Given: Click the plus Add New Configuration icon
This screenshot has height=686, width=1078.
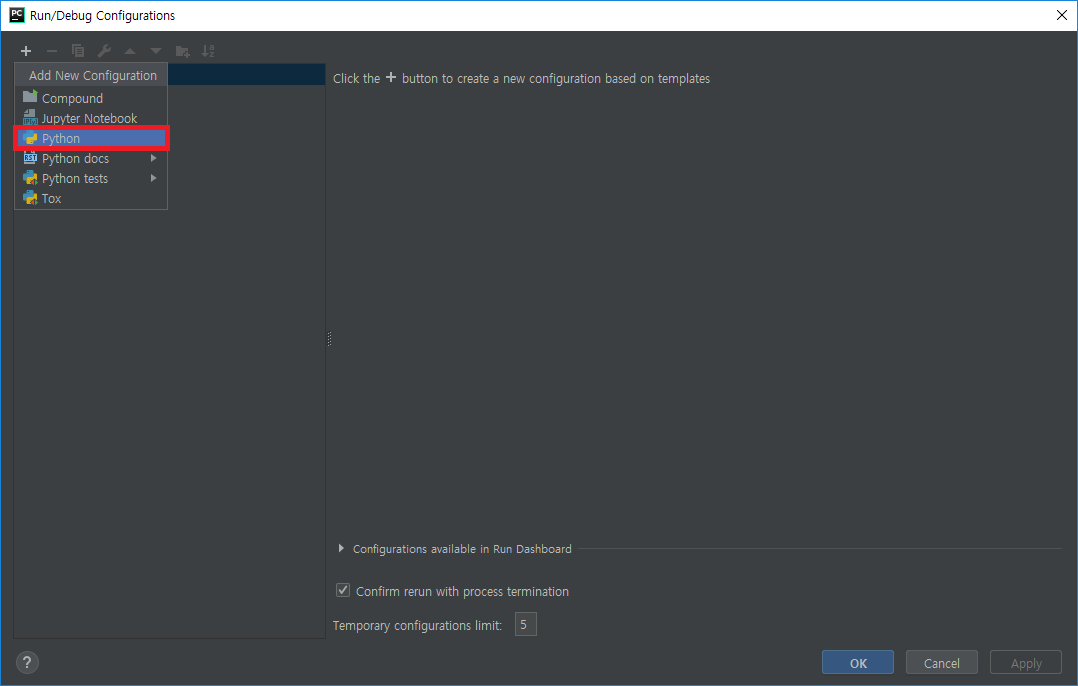Looking at the screenshot, I should point(26,51).
